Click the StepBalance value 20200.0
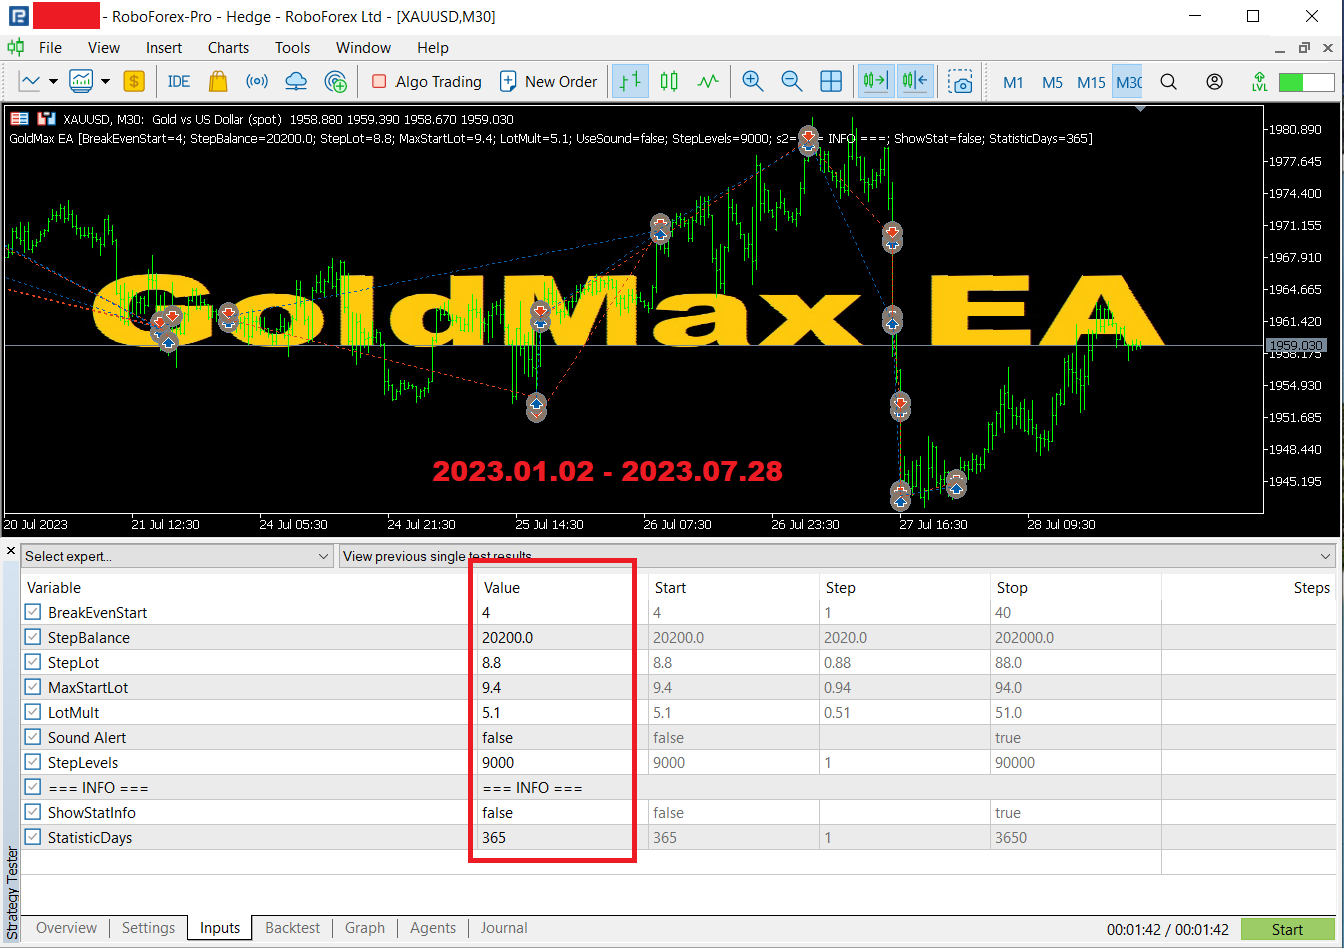Screen dimensions: 1344x948 click(x=508, y=637)
